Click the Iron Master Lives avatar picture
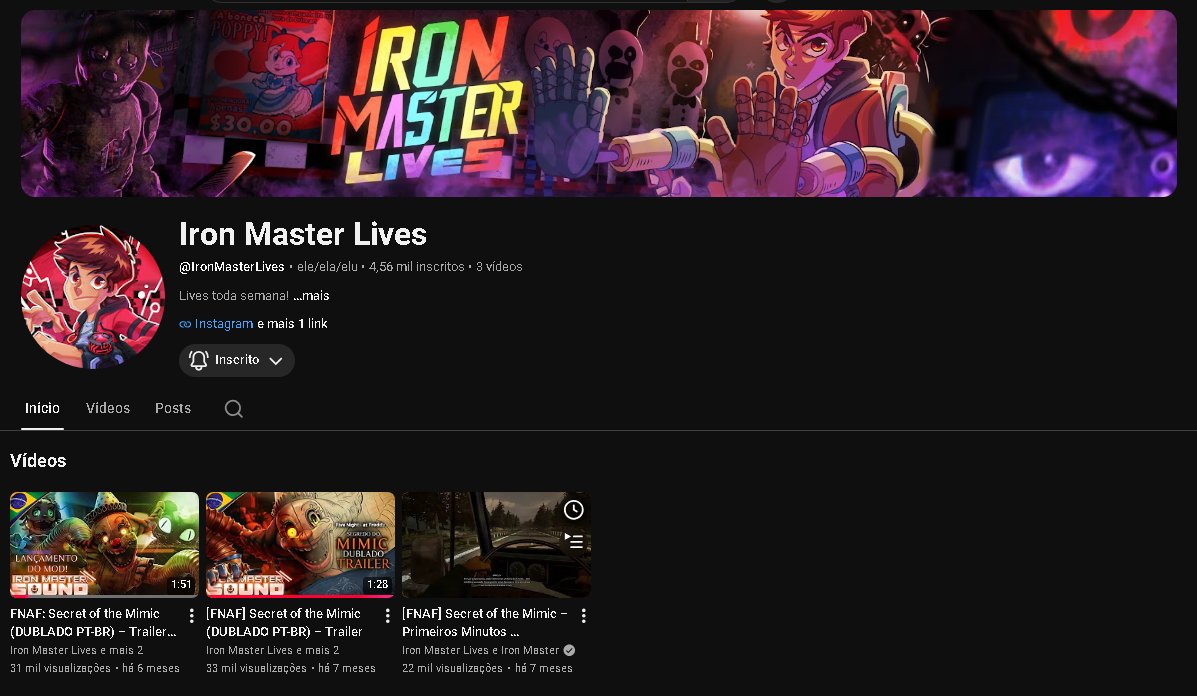The height and width of the screenshot is (696, 1197). 92,297
